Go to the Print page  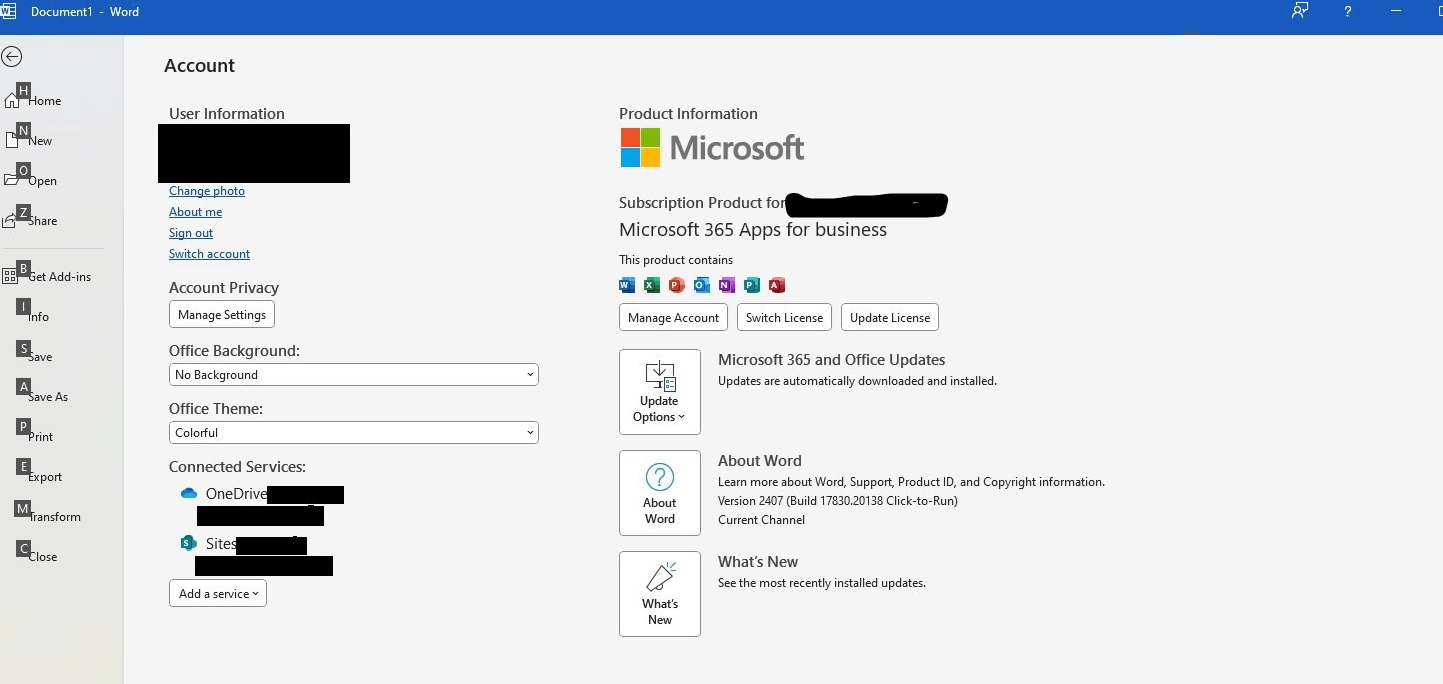click(41, 437)
